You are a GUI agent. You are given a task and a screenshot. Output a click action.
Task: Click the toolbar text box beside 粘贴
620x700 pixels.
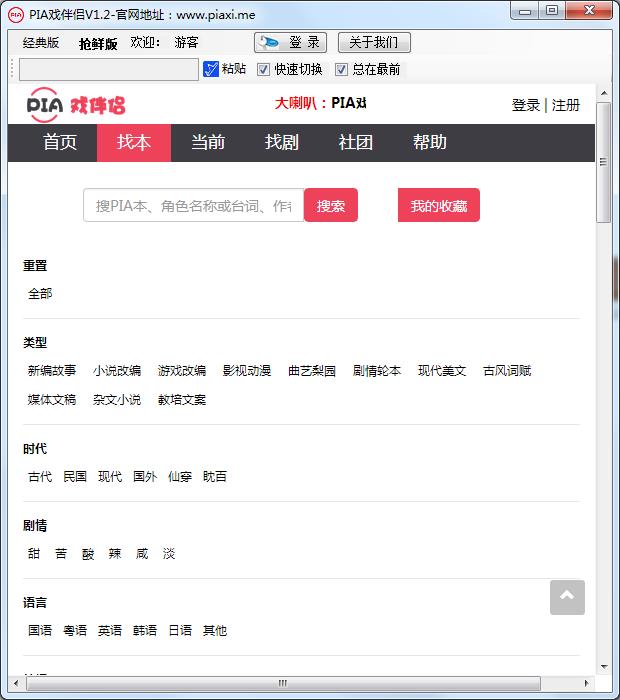pos(109,70)
